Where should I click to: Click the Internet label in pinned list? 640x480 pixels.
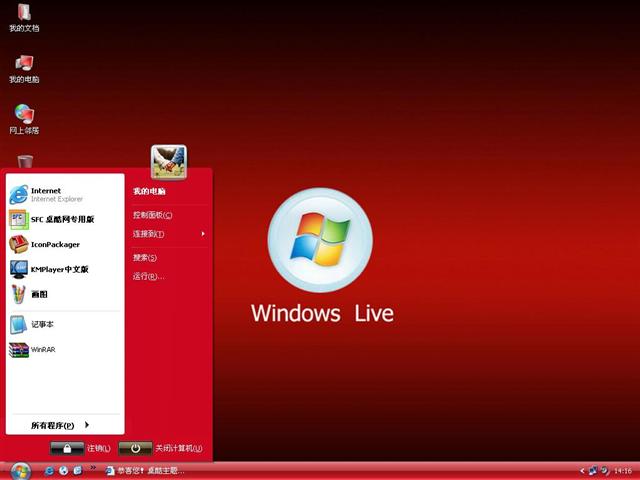(x=46, y=191)
